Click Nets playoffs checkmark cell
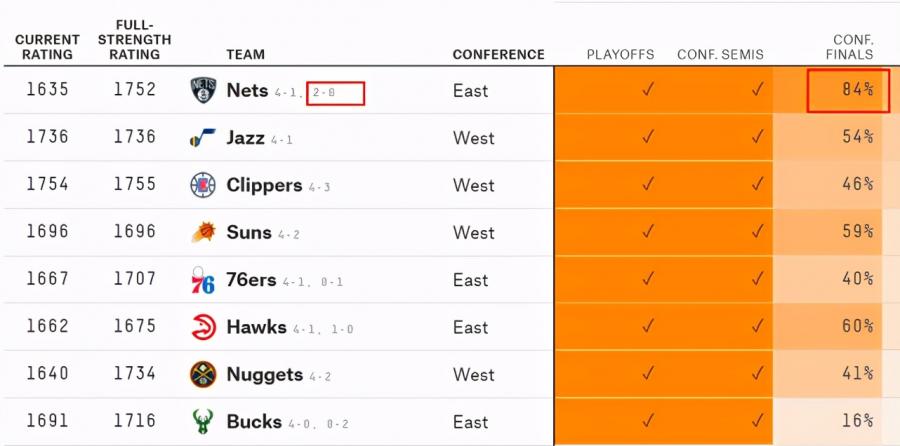Screen dimensions: 900x446 [x=648, y=90]
